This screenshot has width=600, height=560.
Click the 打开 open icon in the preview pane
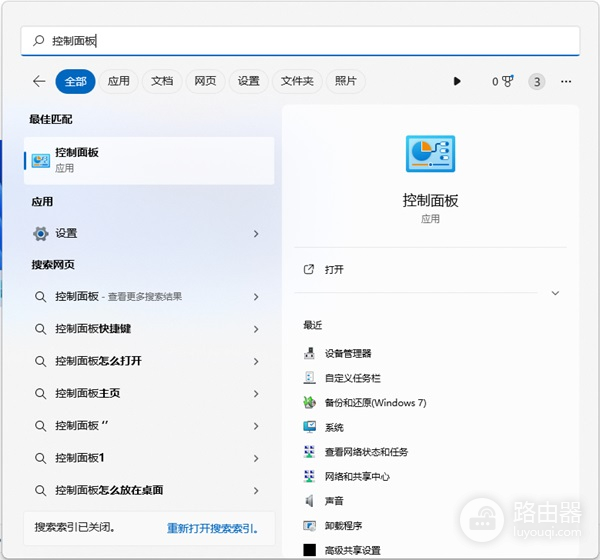pyautogui.click(x=308, y=269)
